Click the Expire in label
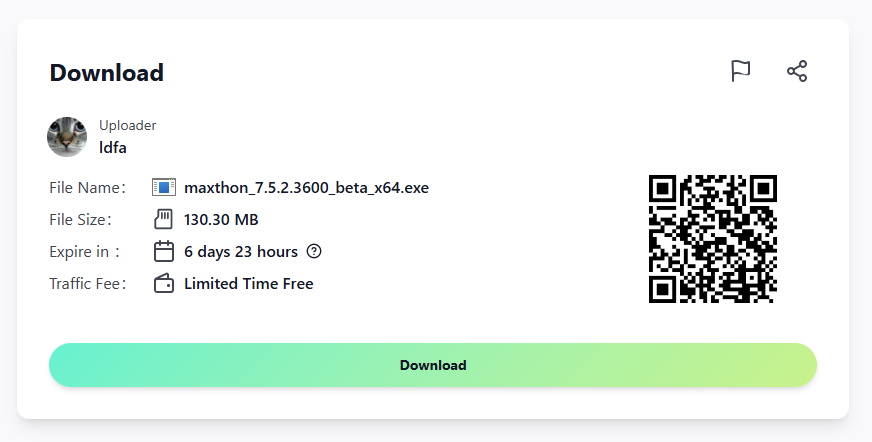 [84, 251]
